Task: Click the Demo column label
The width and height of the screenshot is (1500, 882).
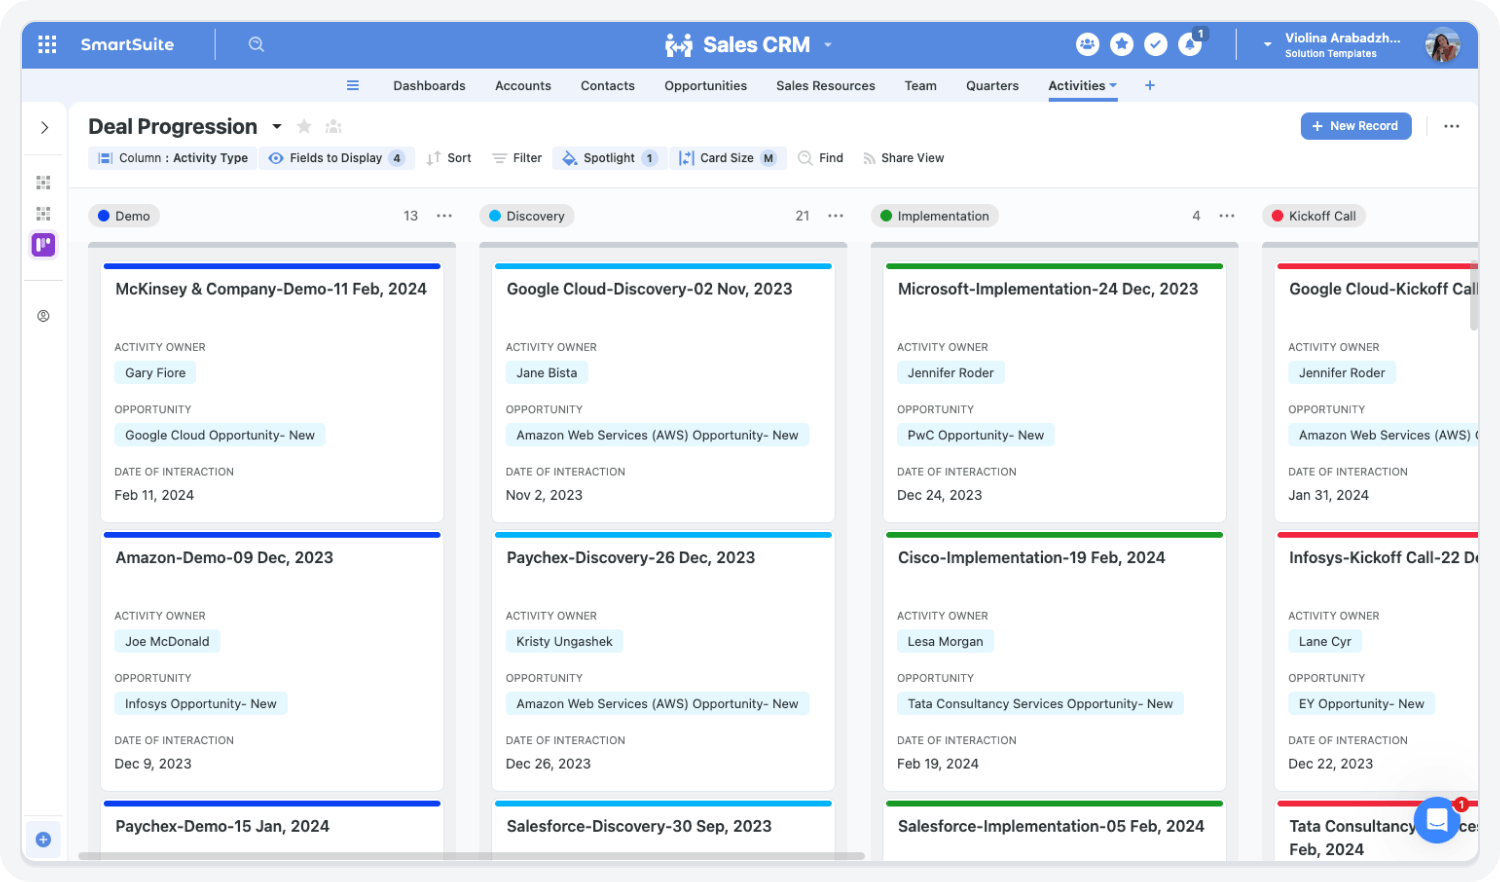Action: point(124,216)
